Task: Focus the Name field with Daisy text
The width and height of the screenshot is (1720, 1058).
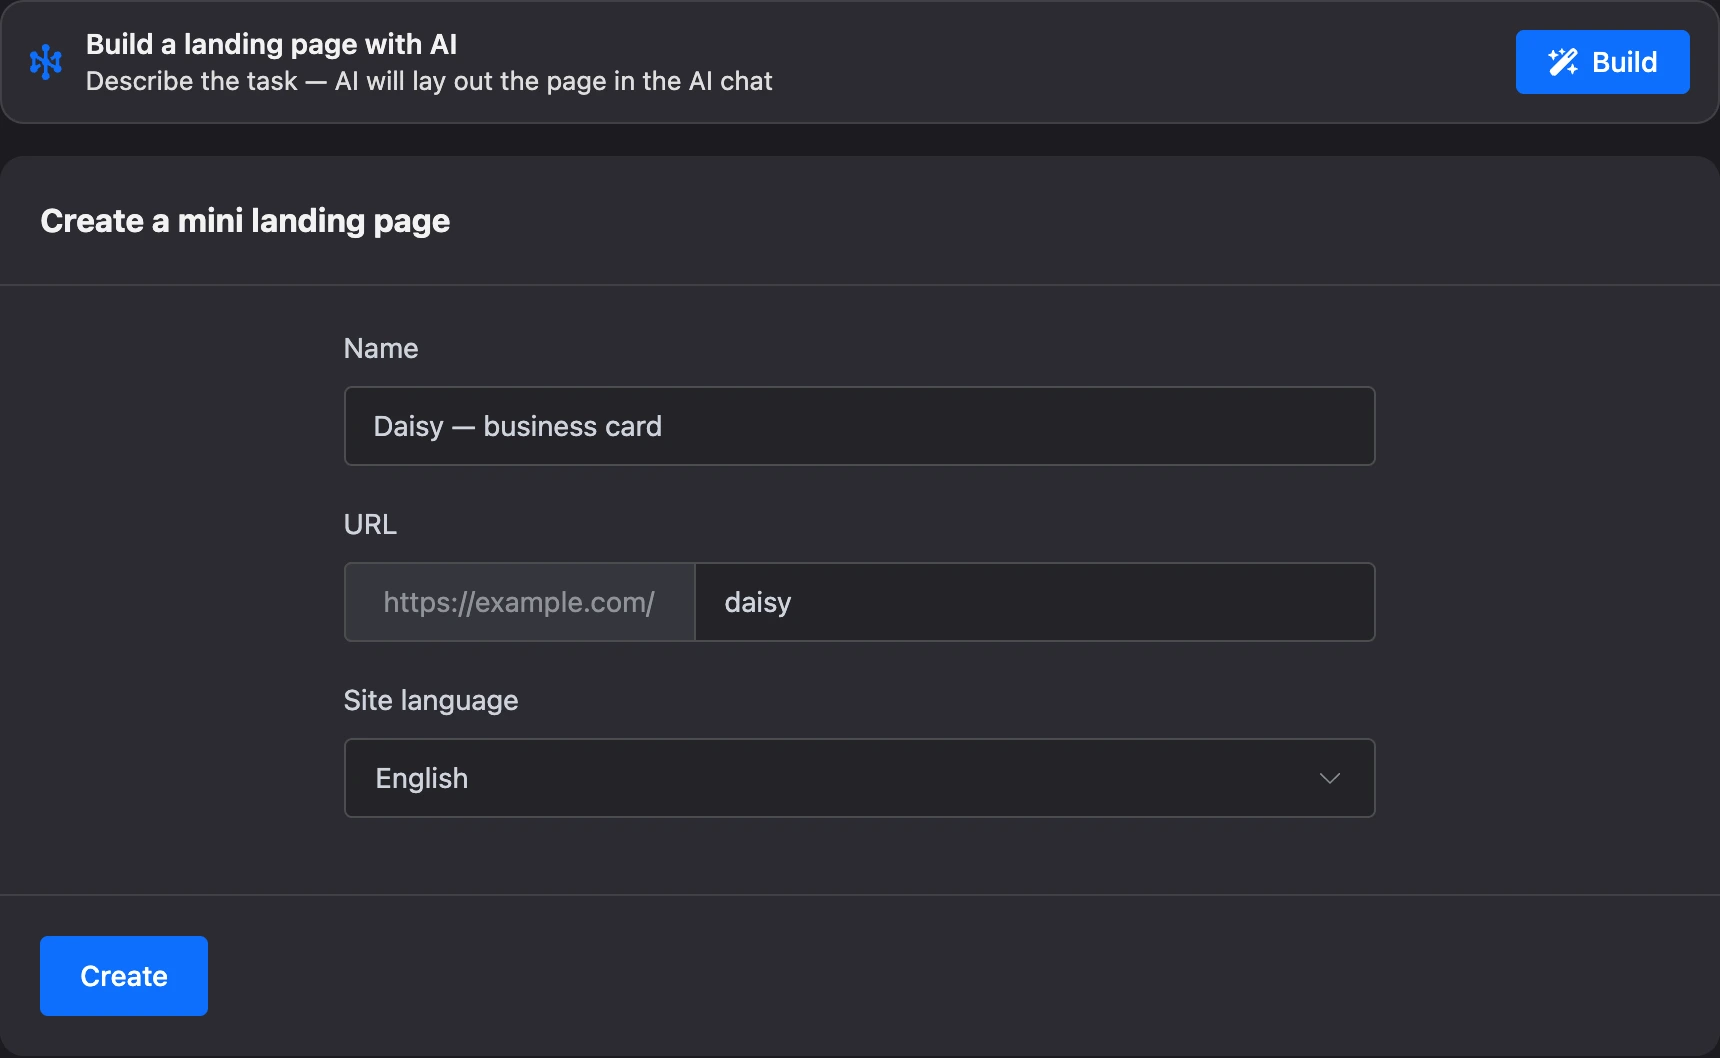Action: 860,426
